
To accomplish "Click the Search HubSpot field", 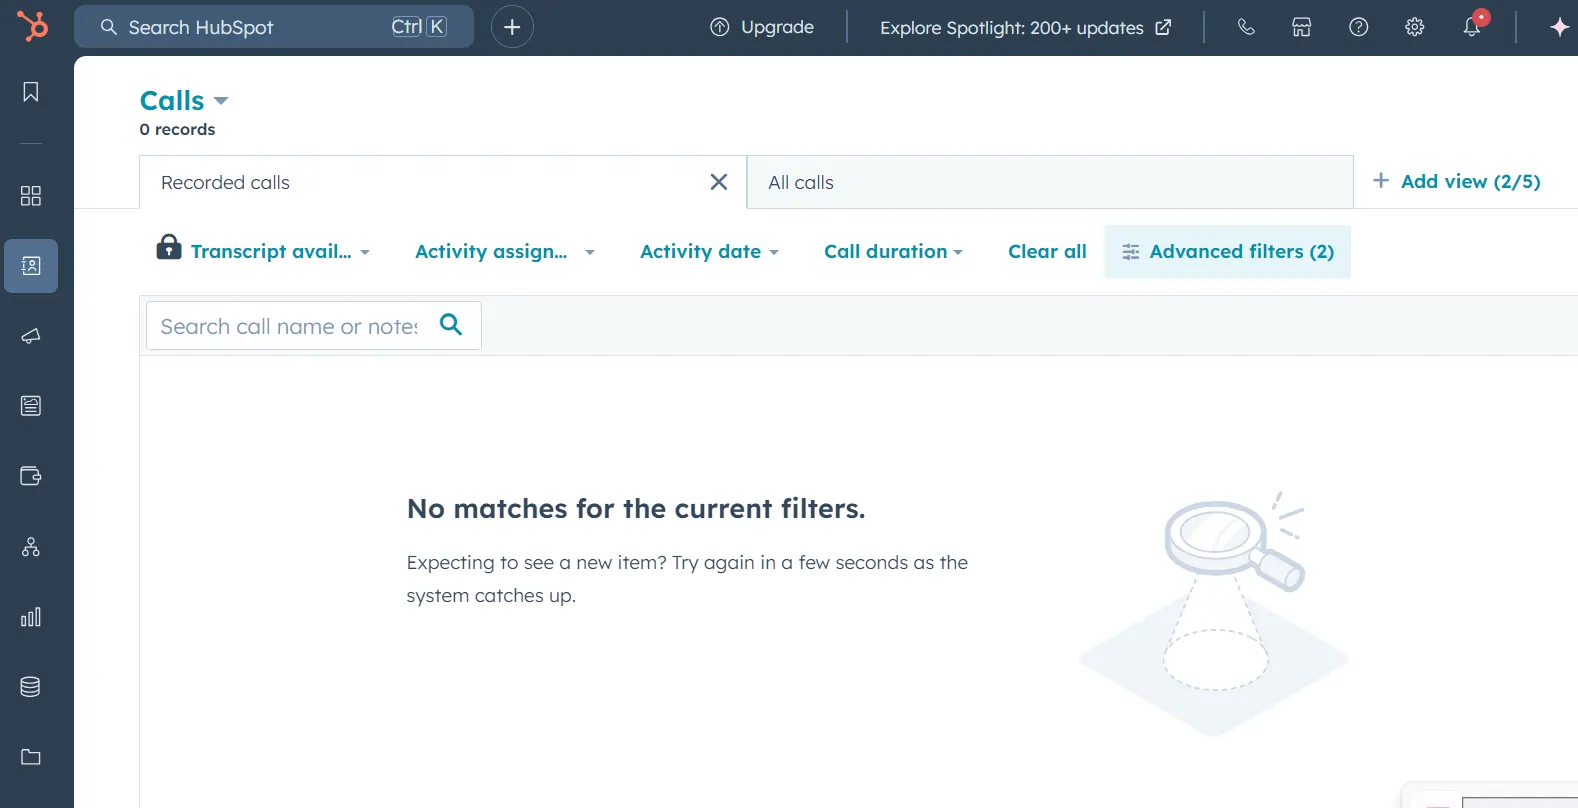I will pyautogui.click(x=274, y=27).
